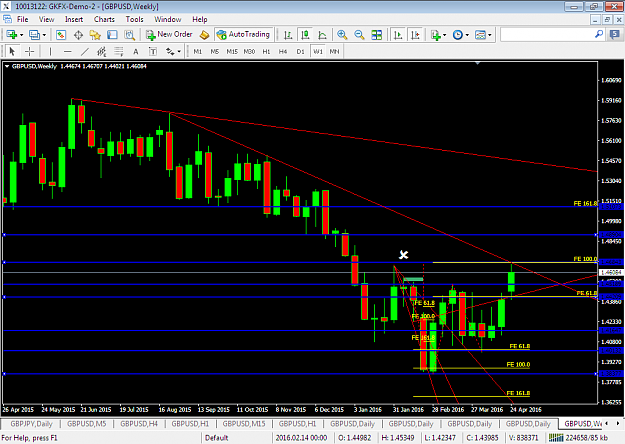The width and height of the screenshot is (625, 444).
Task: Switch chart to Line Chart mode
Action: tap(322, 35)
